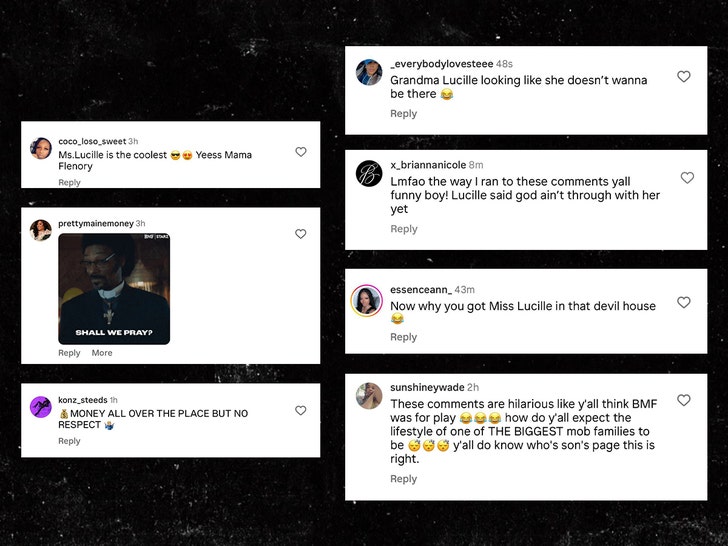Reply to _everybodylovesteee's comment
Viewport: 728px width, 546px height.
click(403, 114)
